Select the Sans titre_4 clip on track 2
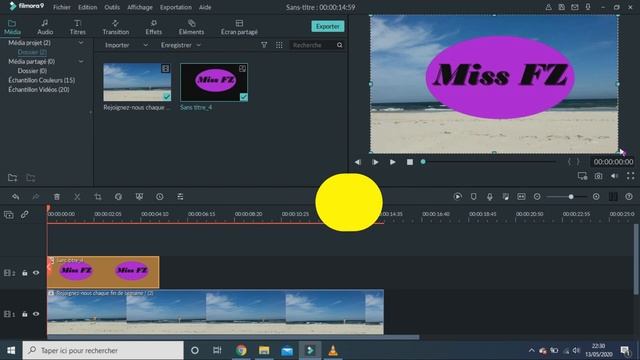This screenshot has height=360, width=640. coord(103,272)
